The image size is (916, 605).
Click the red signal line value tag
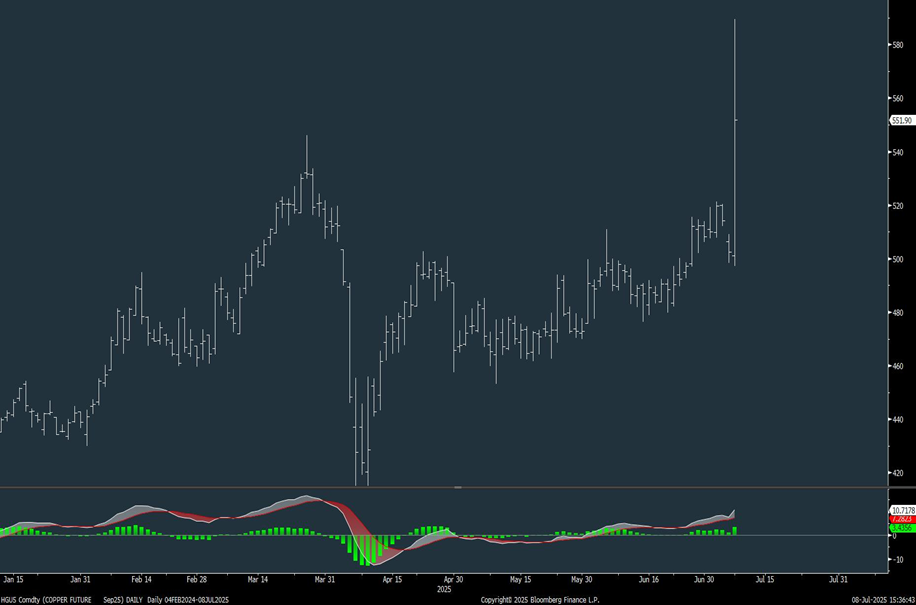coord(902,519)
